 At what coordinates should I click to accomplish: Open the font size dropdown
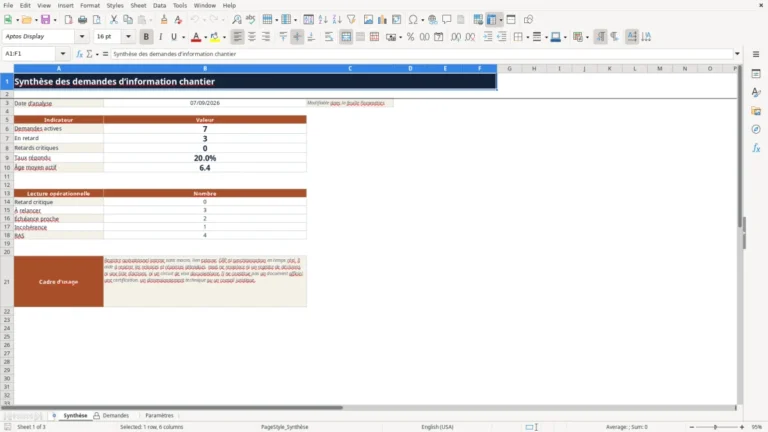click(128, 36)
